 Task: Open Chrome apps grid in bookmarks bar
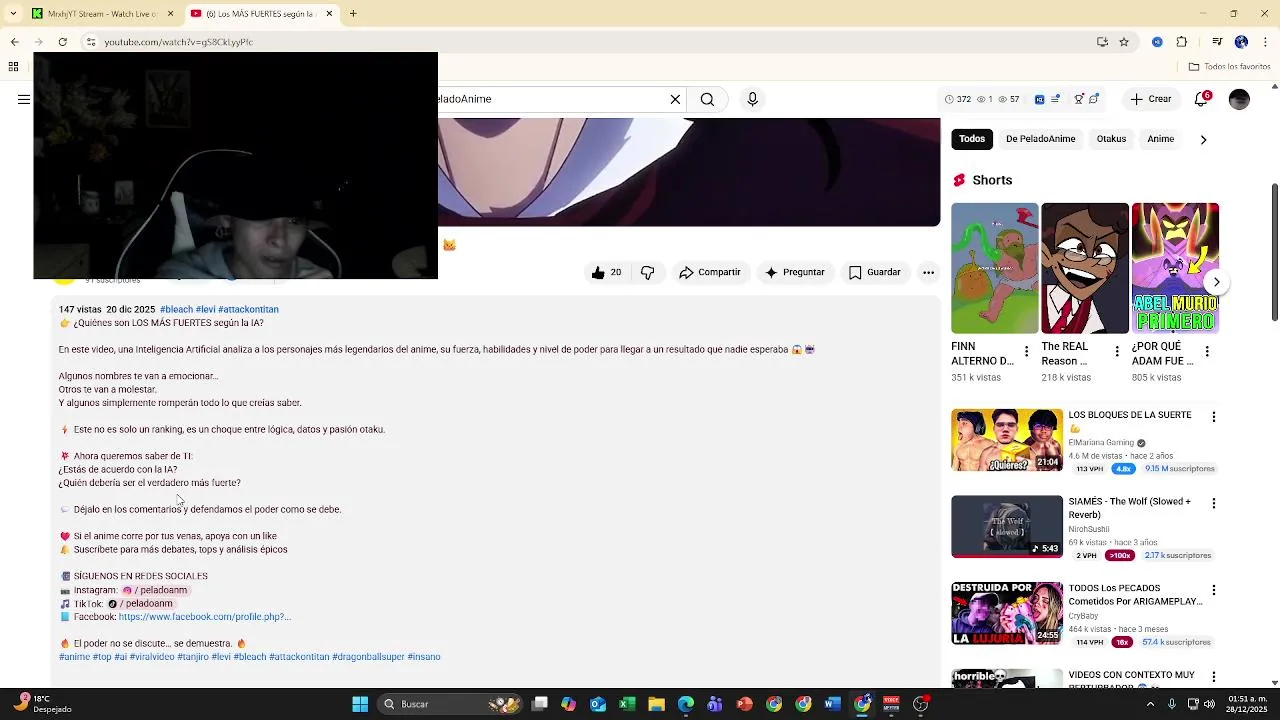[13, 67]
